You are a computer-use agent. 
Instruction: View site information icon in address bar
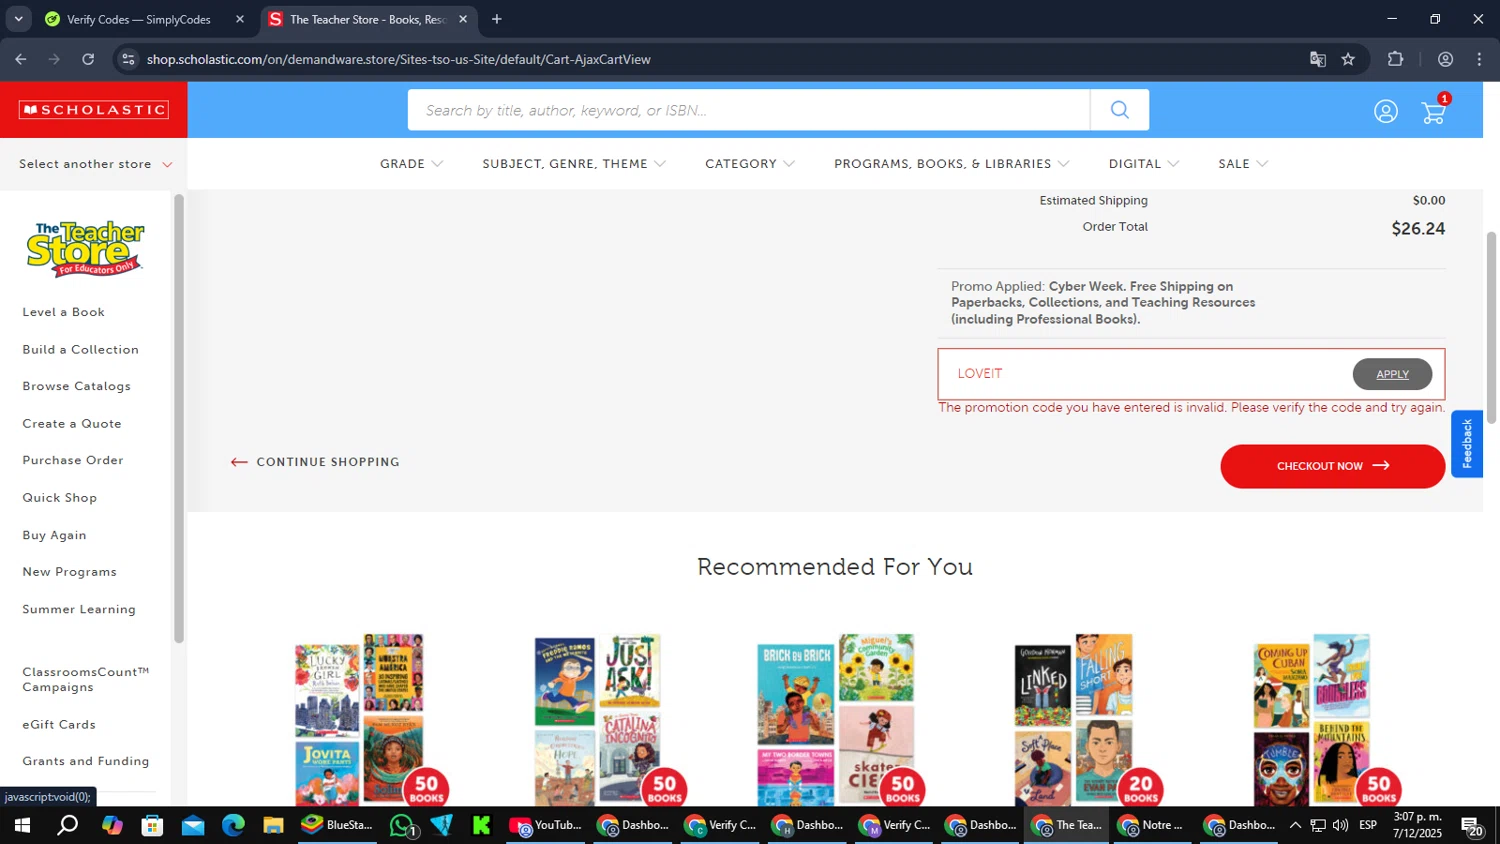point(128,59)
